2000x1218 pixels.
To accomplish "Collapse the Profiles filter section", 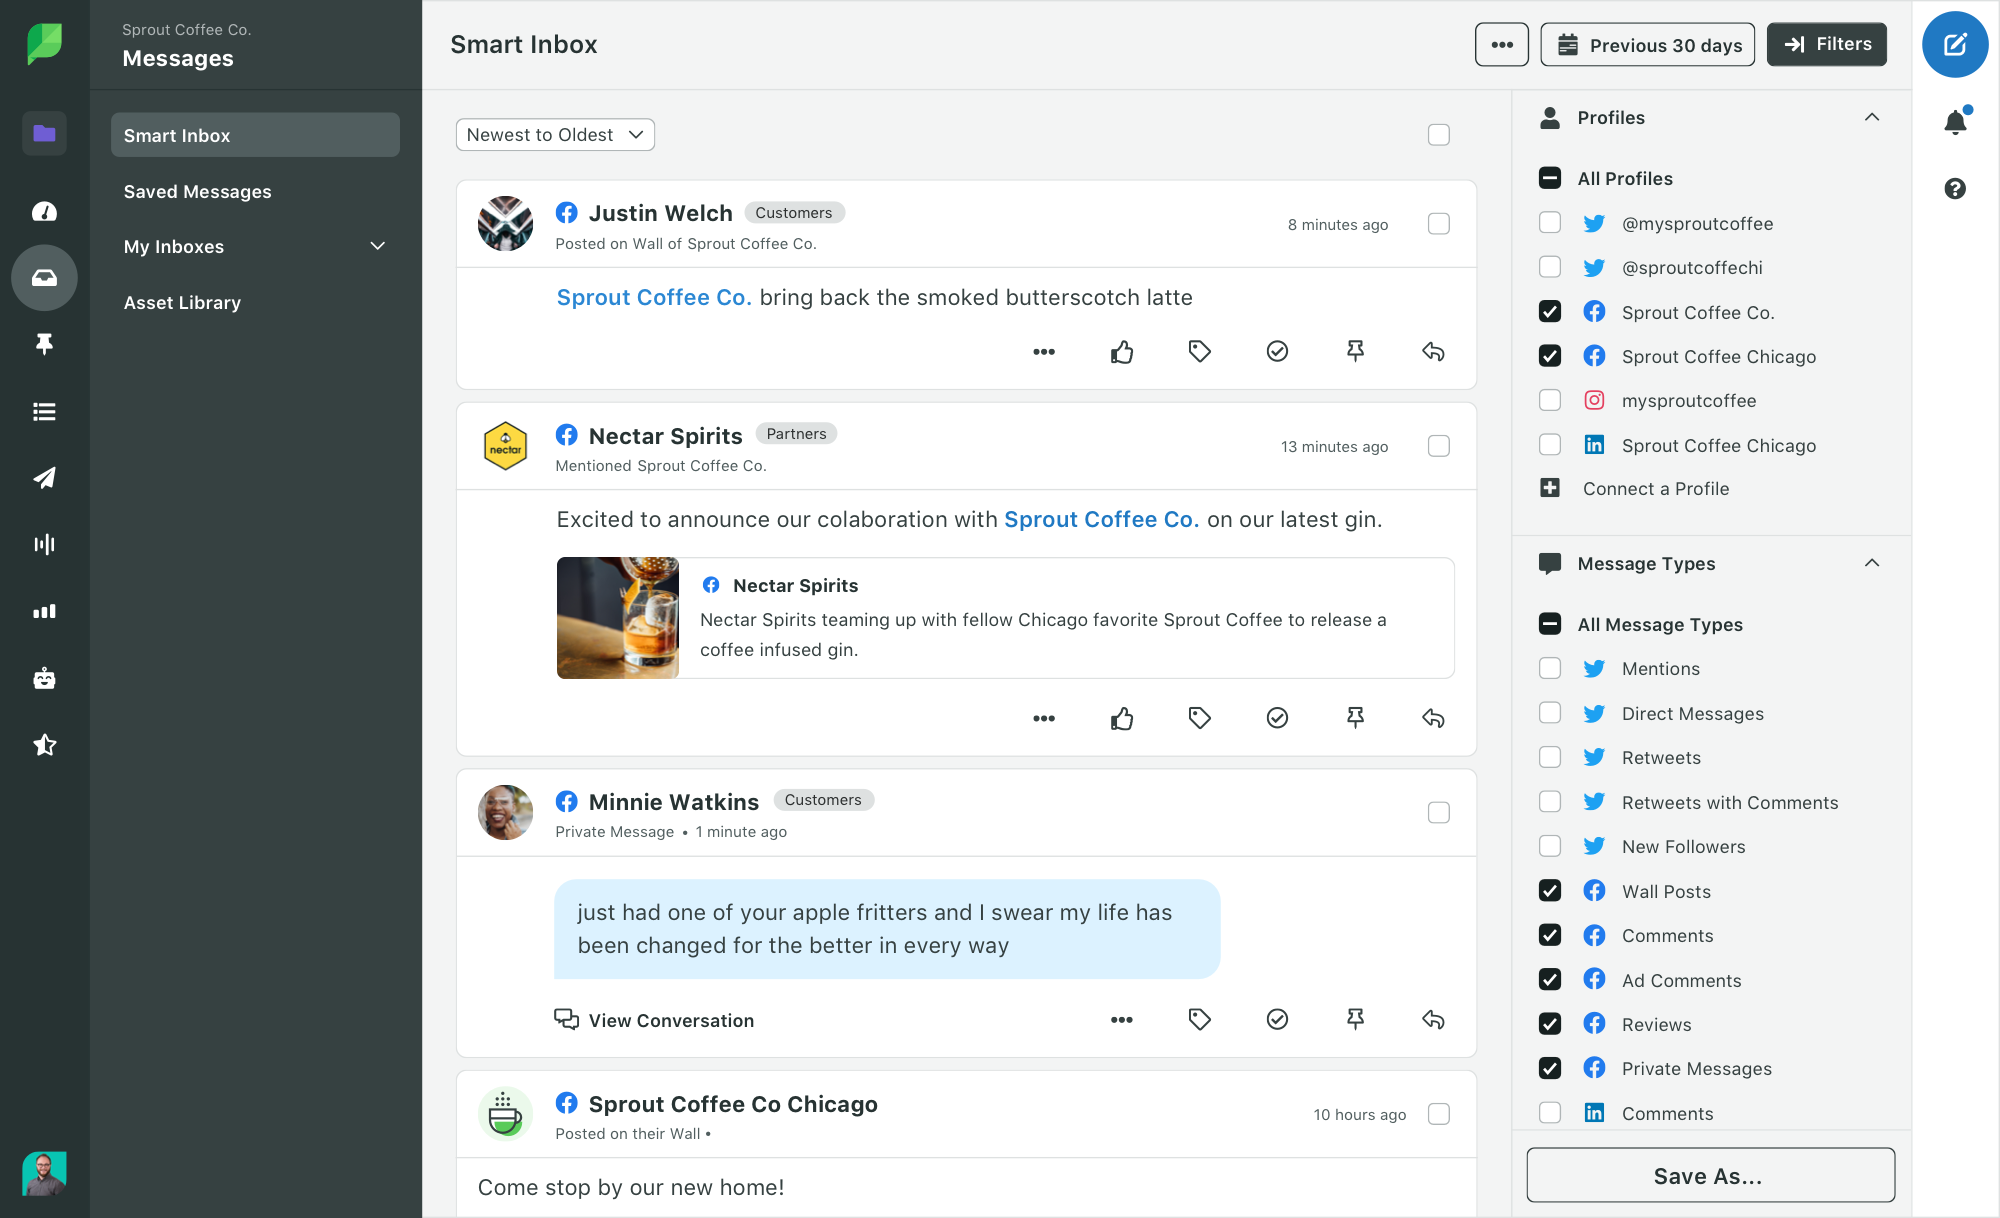I will pyautogui.click(x=1872, y=117).
